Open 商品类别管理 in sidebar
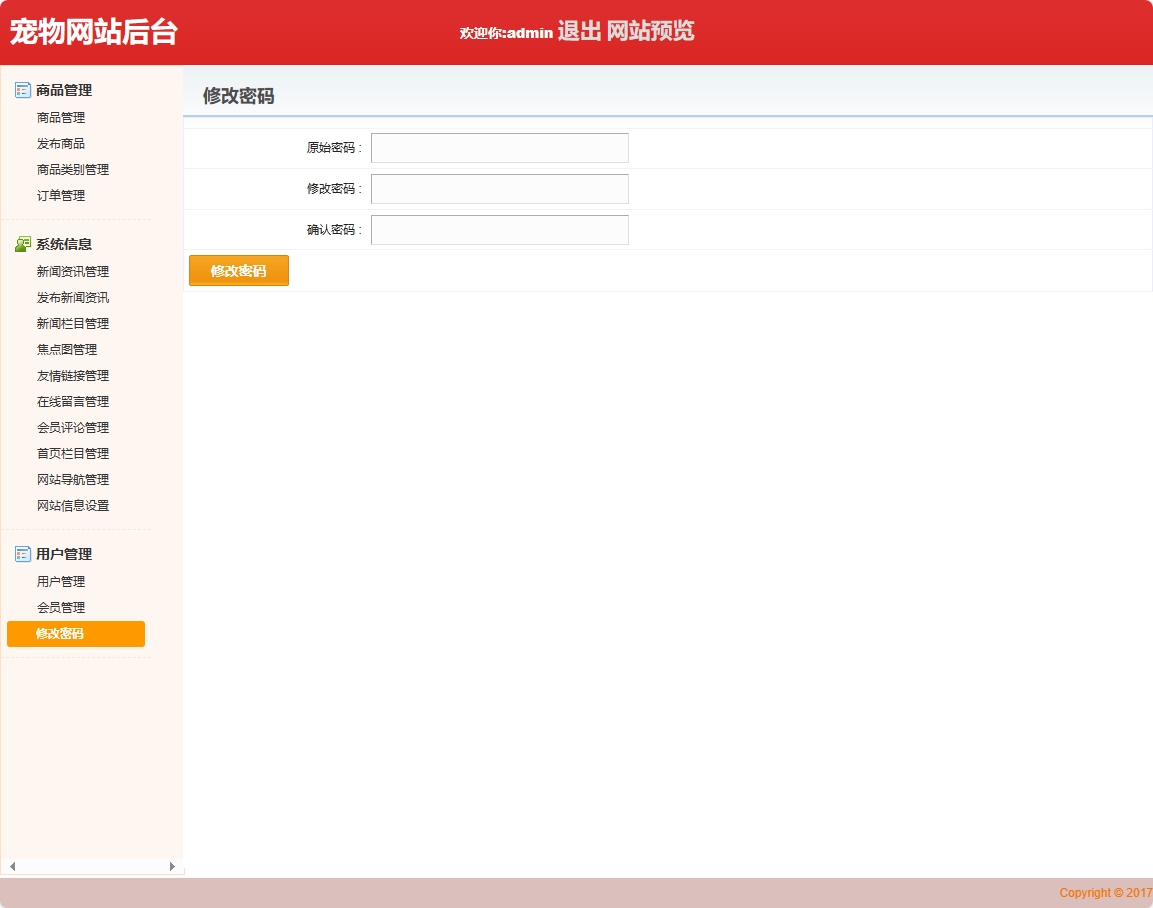This screenshot has height=908, width=1153. pos(73,170)
